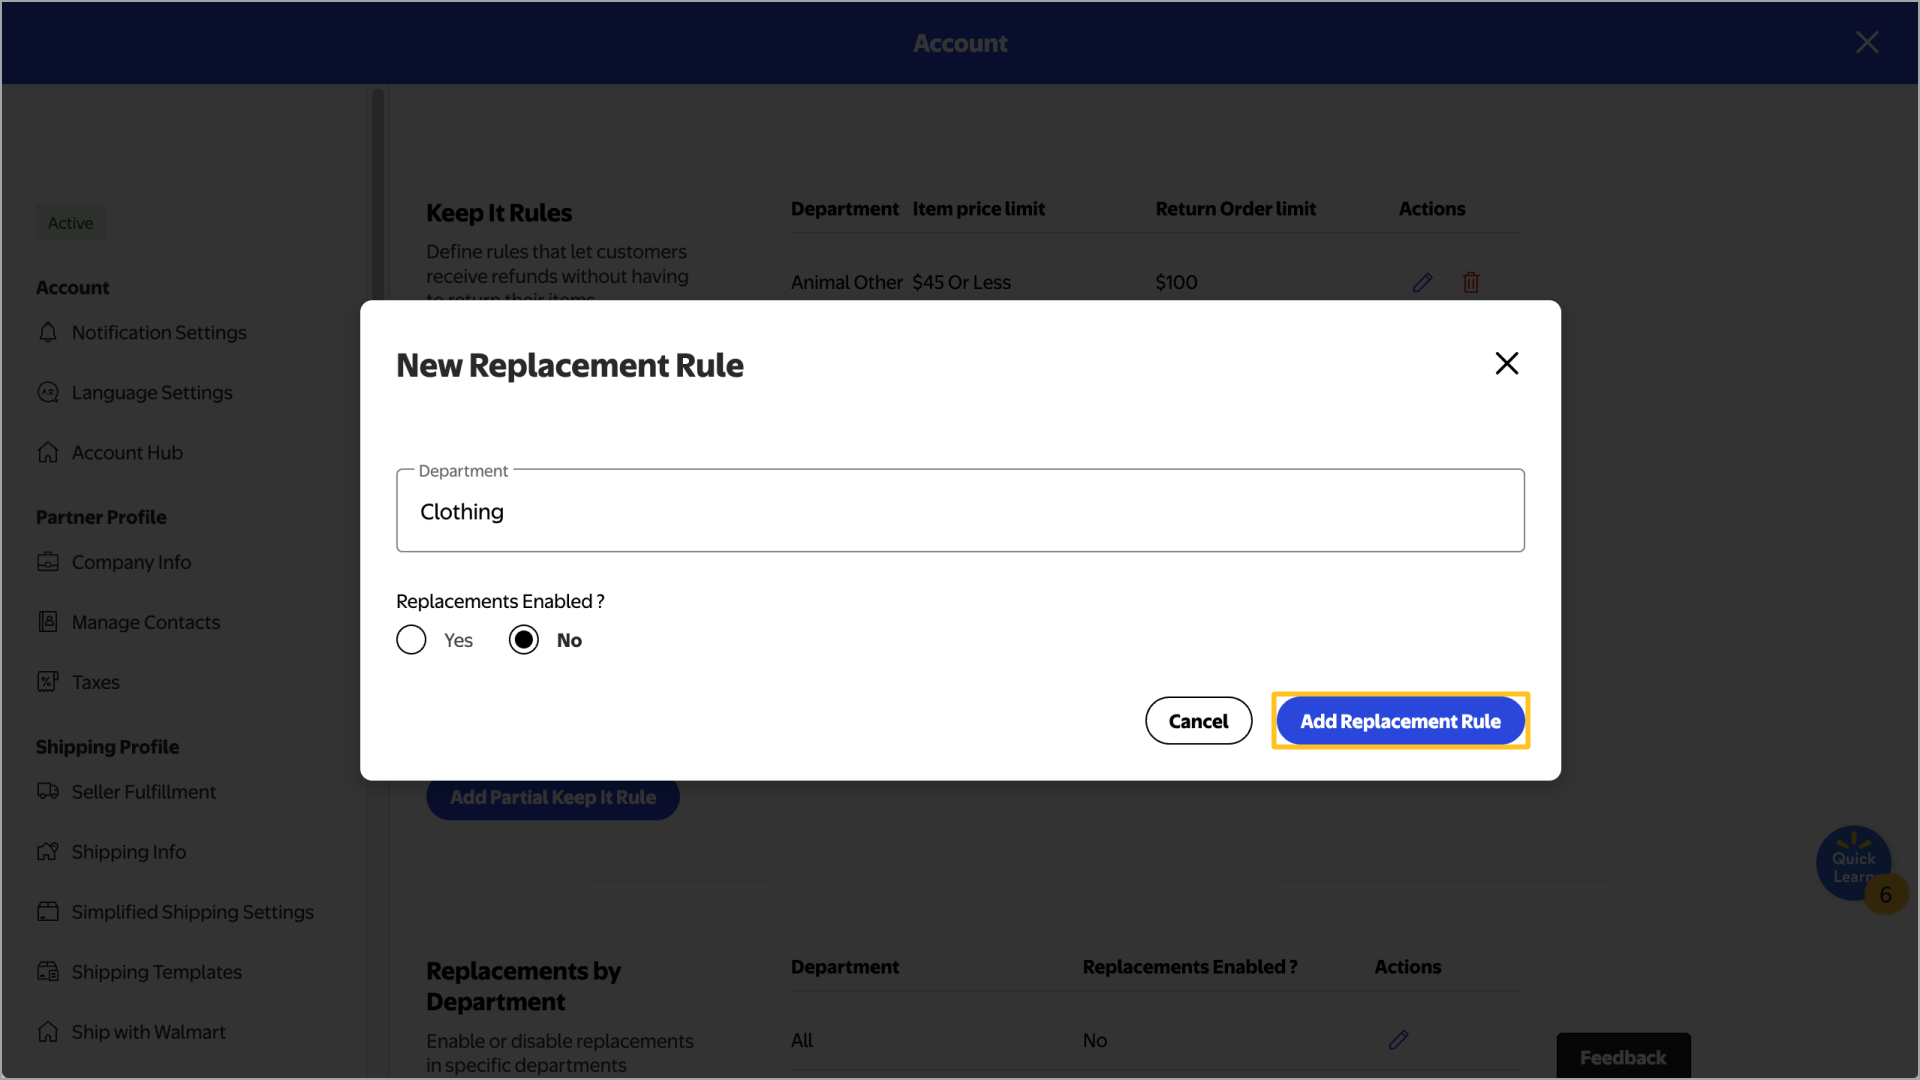
Task: Open the Quick Learn help bubble
Action: pos(1852,862)
